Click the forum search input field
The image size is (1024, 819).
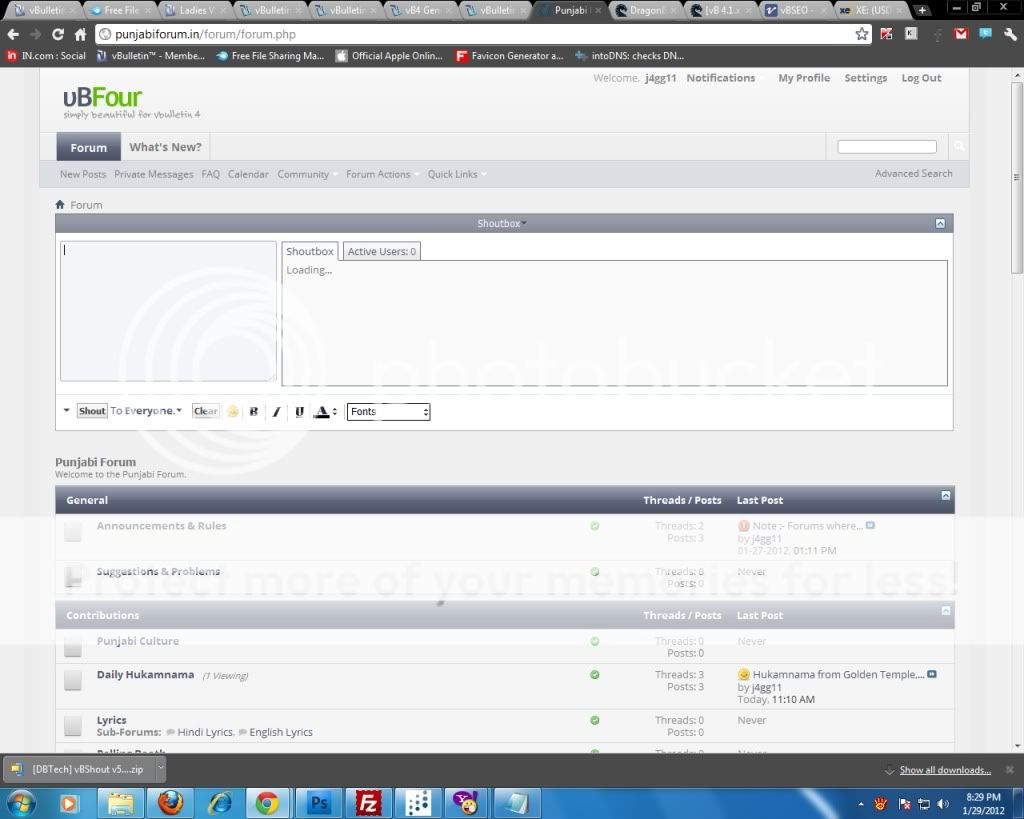click(887, 147)
